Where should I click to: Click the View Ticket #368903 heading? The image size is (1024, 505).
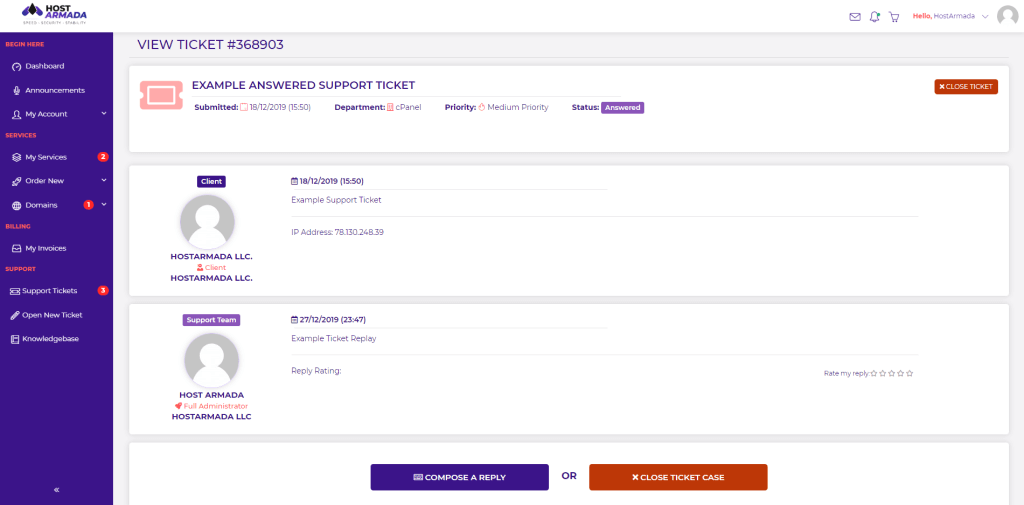(x=210, y=45)
